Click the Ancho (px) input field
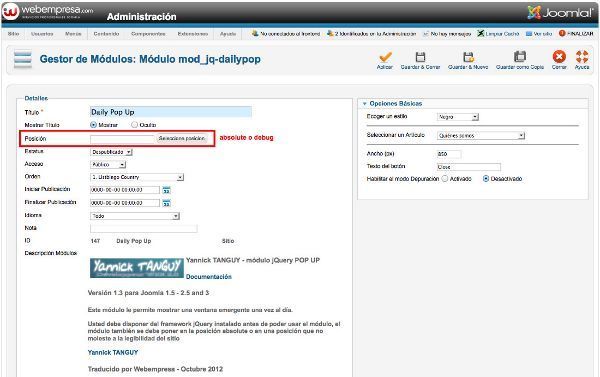This screenshot has width=600, height=377. [x=449, y=154]
